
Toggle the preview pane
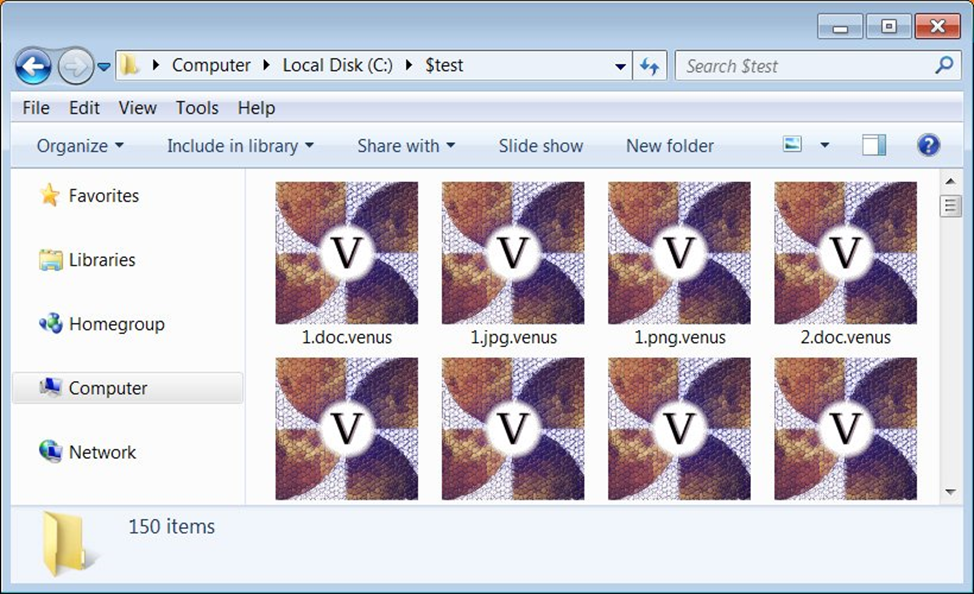tap(874, 145)
